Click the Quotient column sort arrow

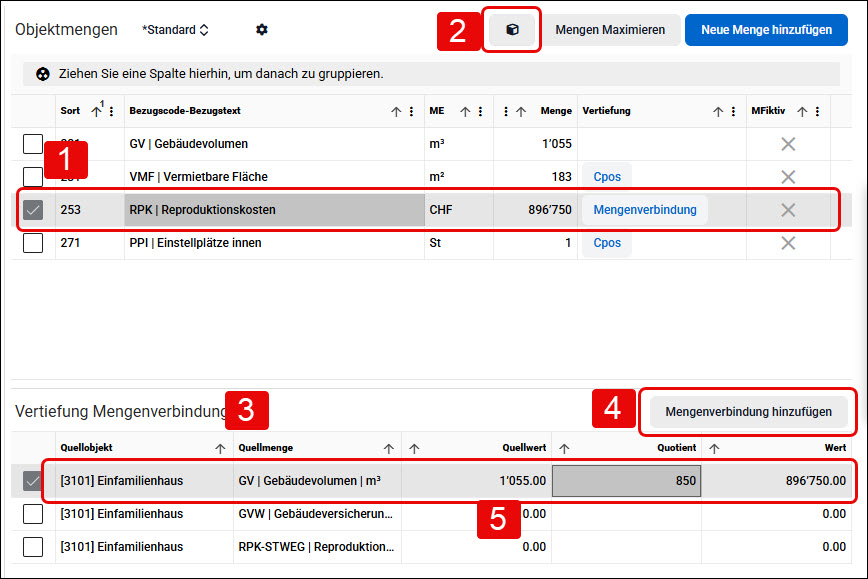[564, 448]
